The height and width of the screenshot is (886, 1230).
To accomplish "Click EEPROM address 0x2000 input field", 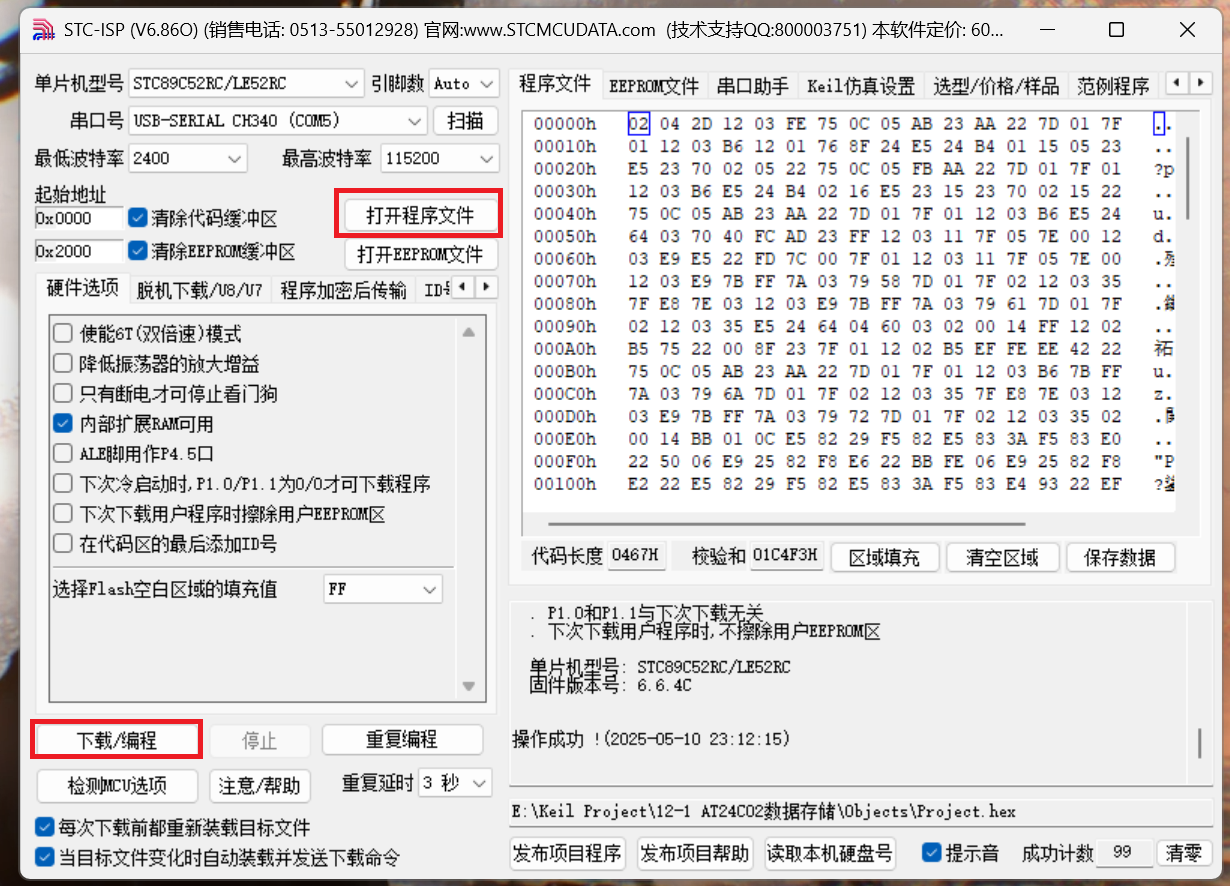I will click(79, 250).
